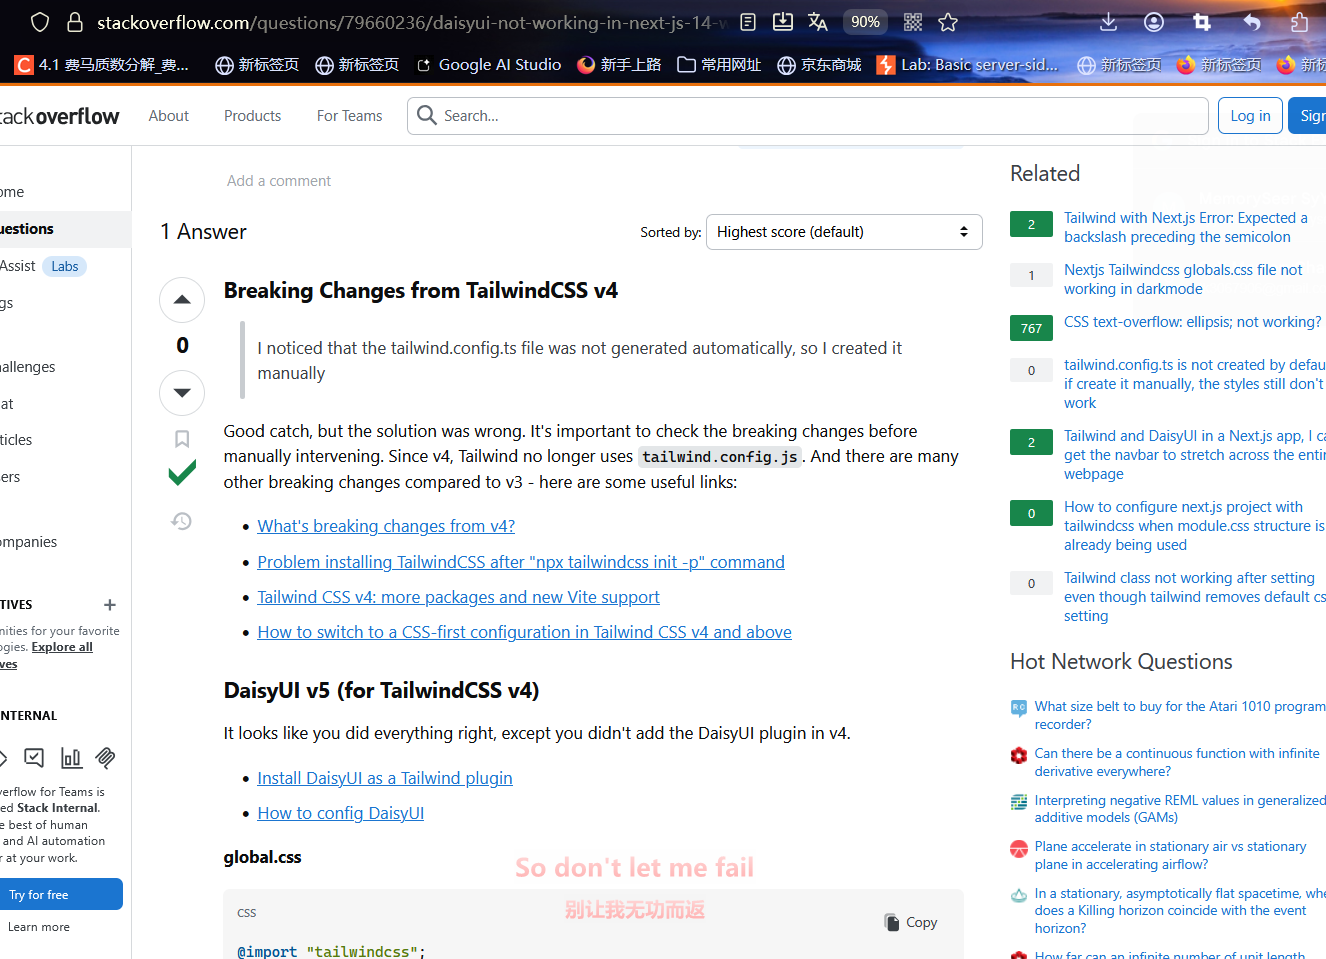Open the browser translate page icon
The height and width of the screenshot is (959, 1326).
(x=818, y=22)
